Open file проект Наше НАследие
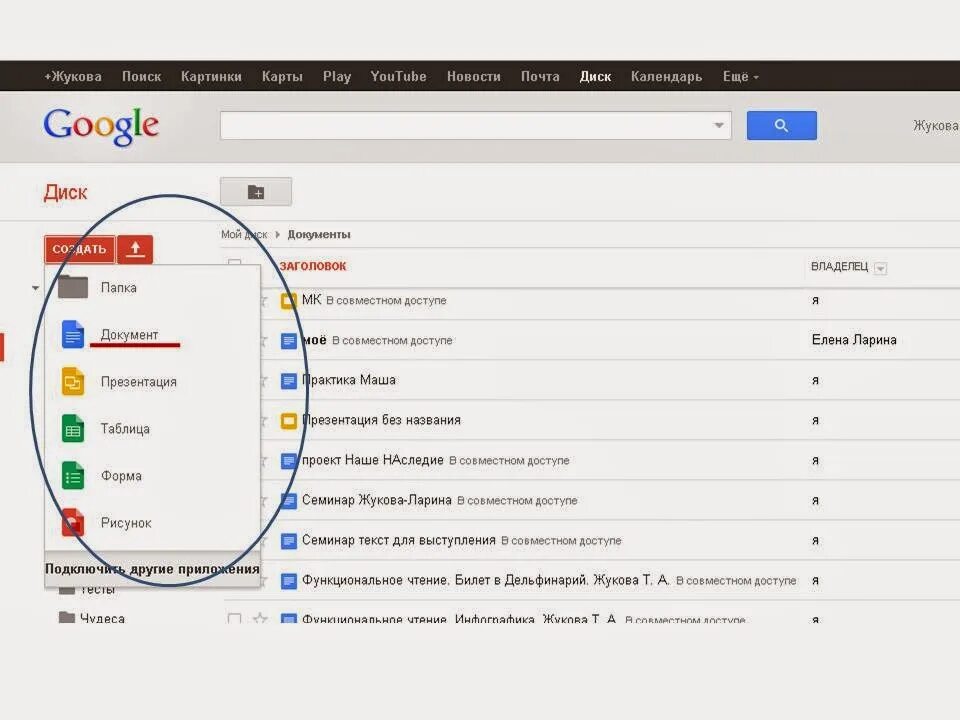The image size is (960, 720). (373, 460)
